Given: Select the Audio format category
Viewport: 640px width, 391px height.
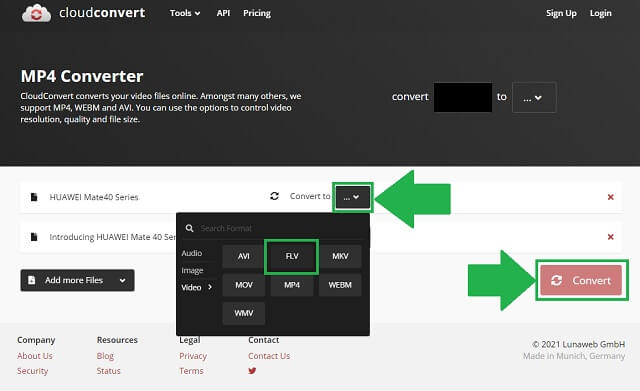Looking at the screenshot, I should click(191, 253).
